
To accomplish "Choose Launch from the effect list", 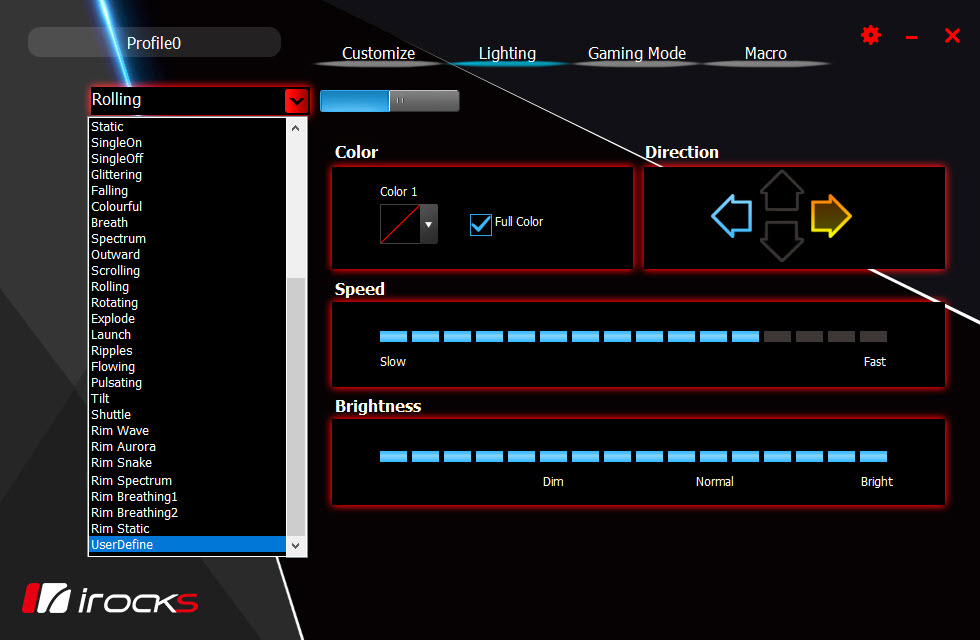I will click(188, 335).
